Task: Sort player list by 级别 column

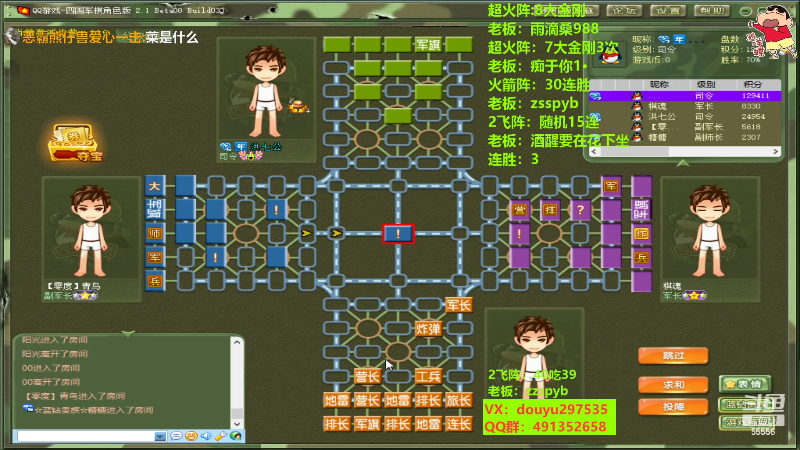Action: click(706, 84)
